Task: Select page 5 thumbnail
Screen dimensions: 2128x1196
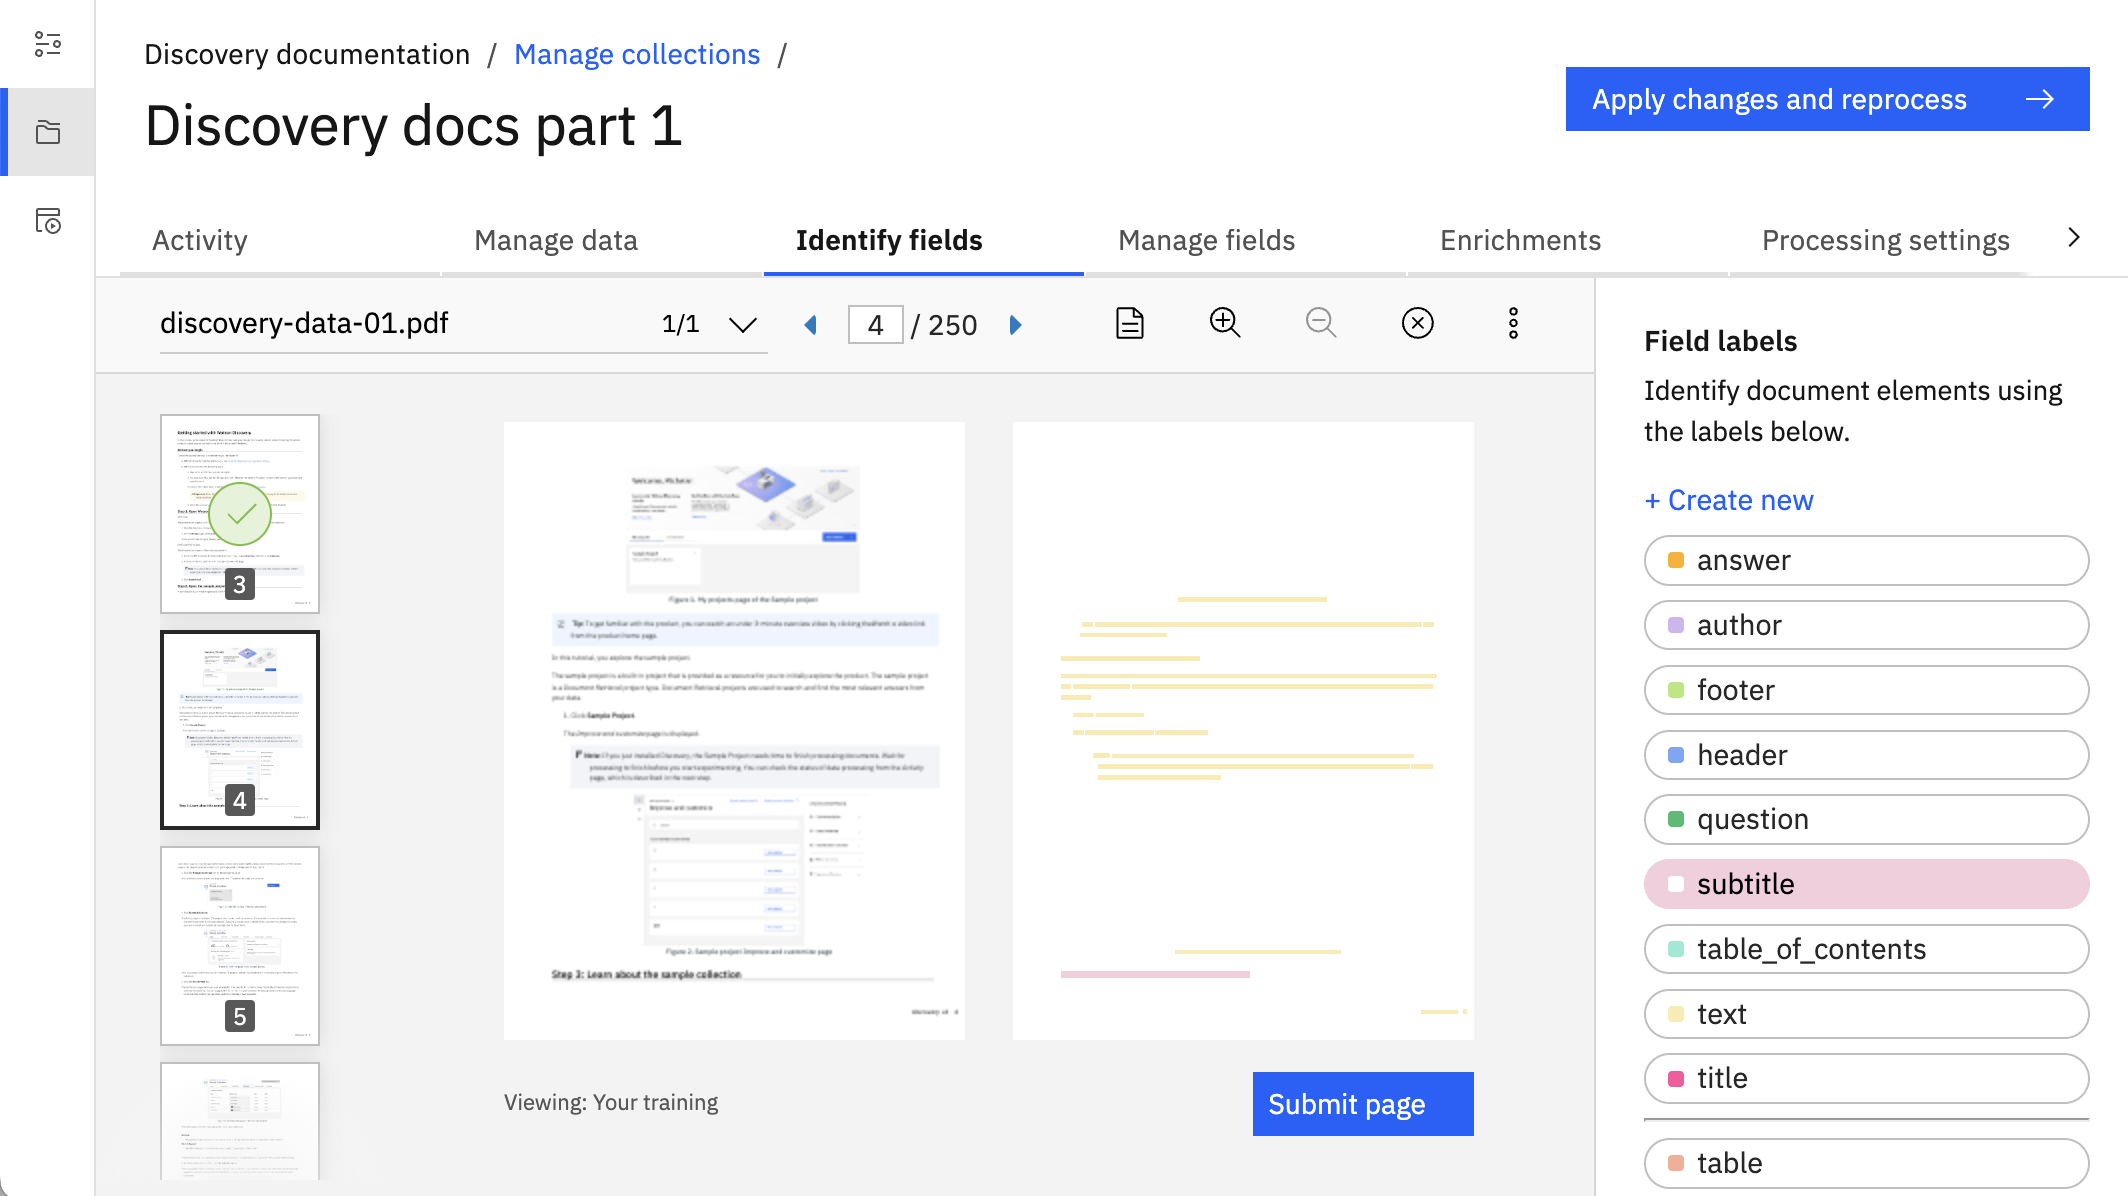Action: click(x=239, y=945)
